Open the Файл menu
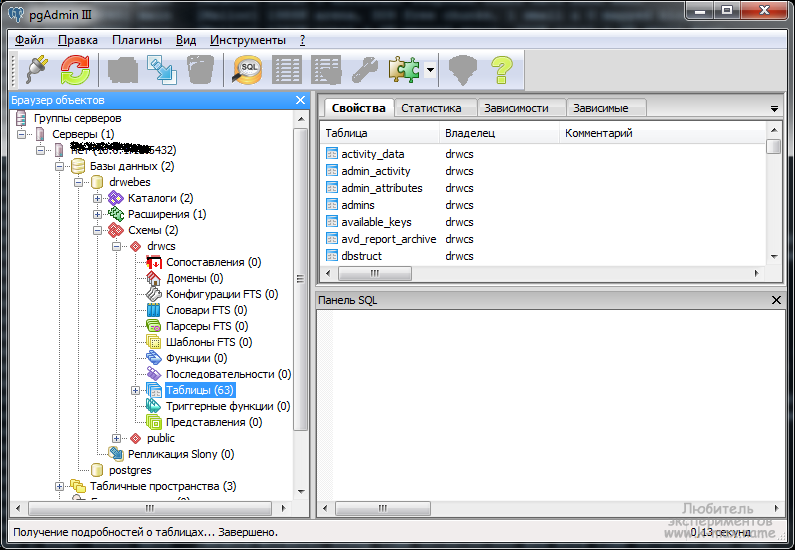The width and height of the screenshot is (795, 550). pyautogui.click(x=29, y=40)
